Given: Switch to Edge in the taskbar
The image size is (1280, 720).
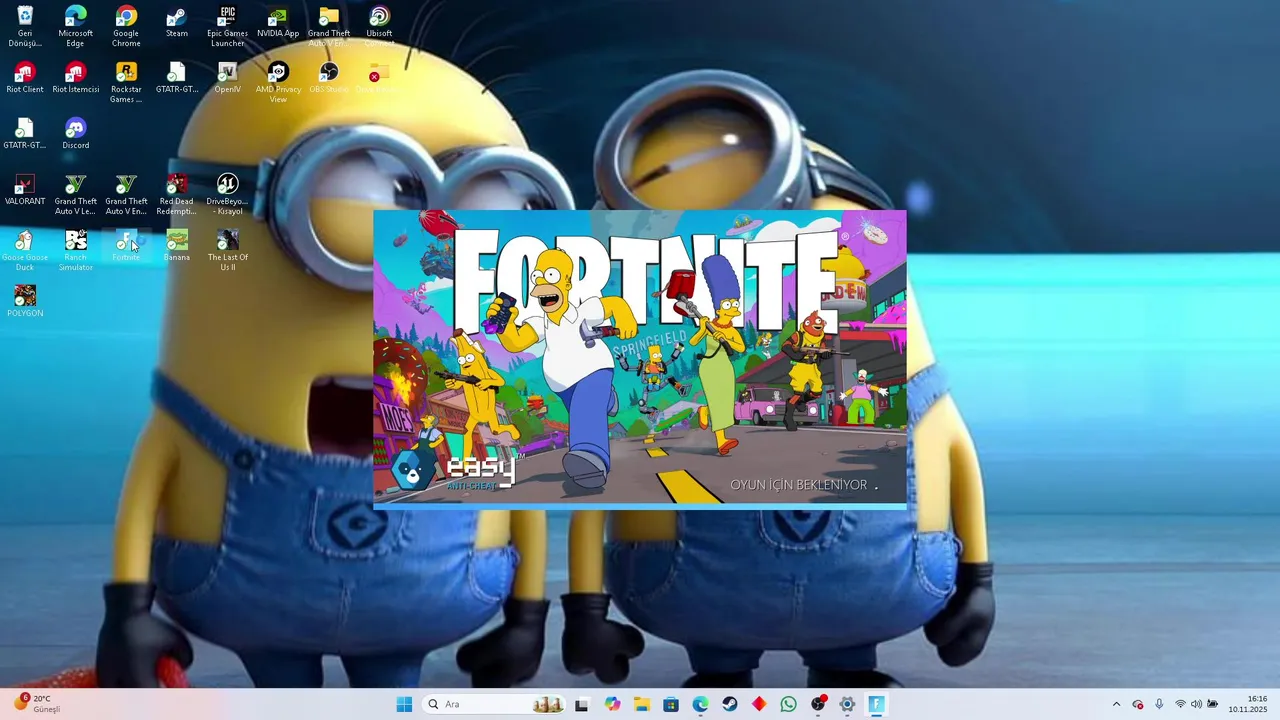Looking at the screenshot, I should (700, 704).
